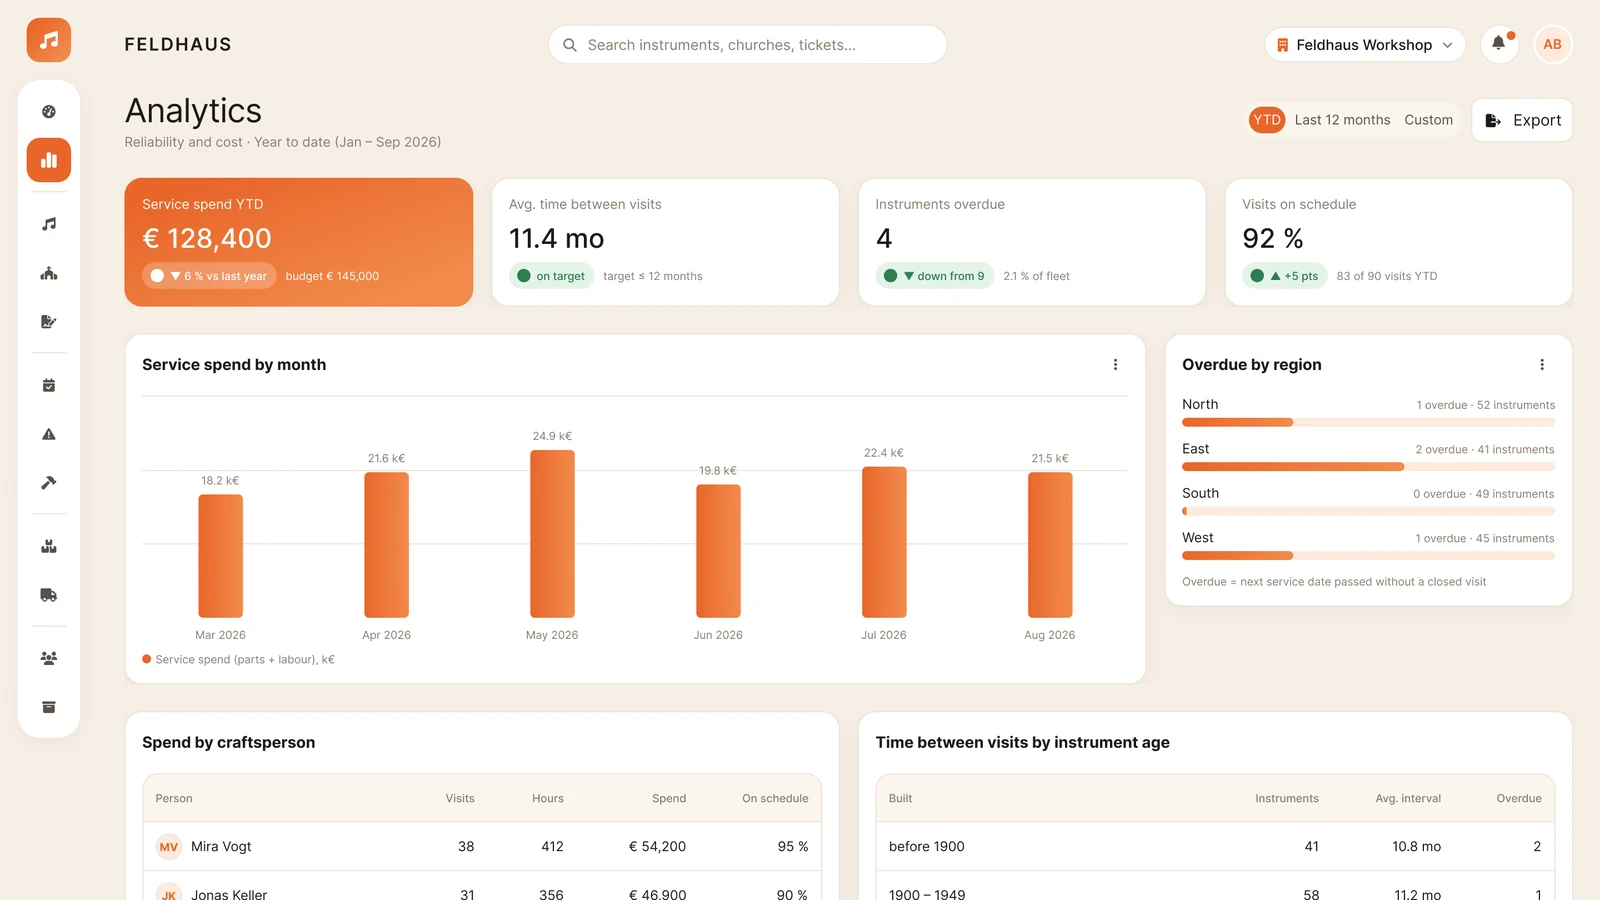Open the notifications bell
Viewport: 1600px width, 900px height.
[x=1499, y=44]
